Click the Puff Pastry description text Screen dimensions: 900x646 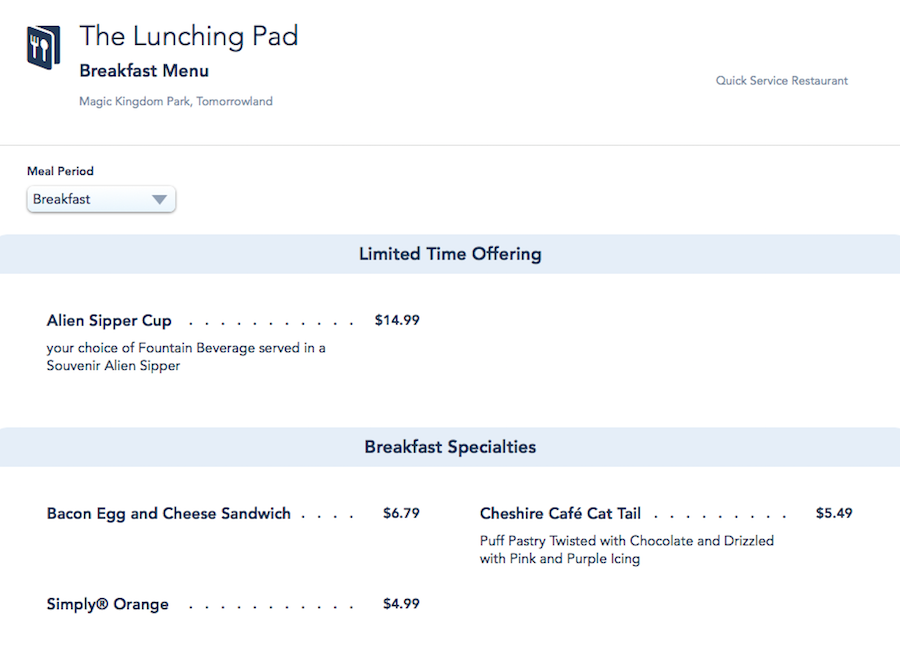click(626, 550)
